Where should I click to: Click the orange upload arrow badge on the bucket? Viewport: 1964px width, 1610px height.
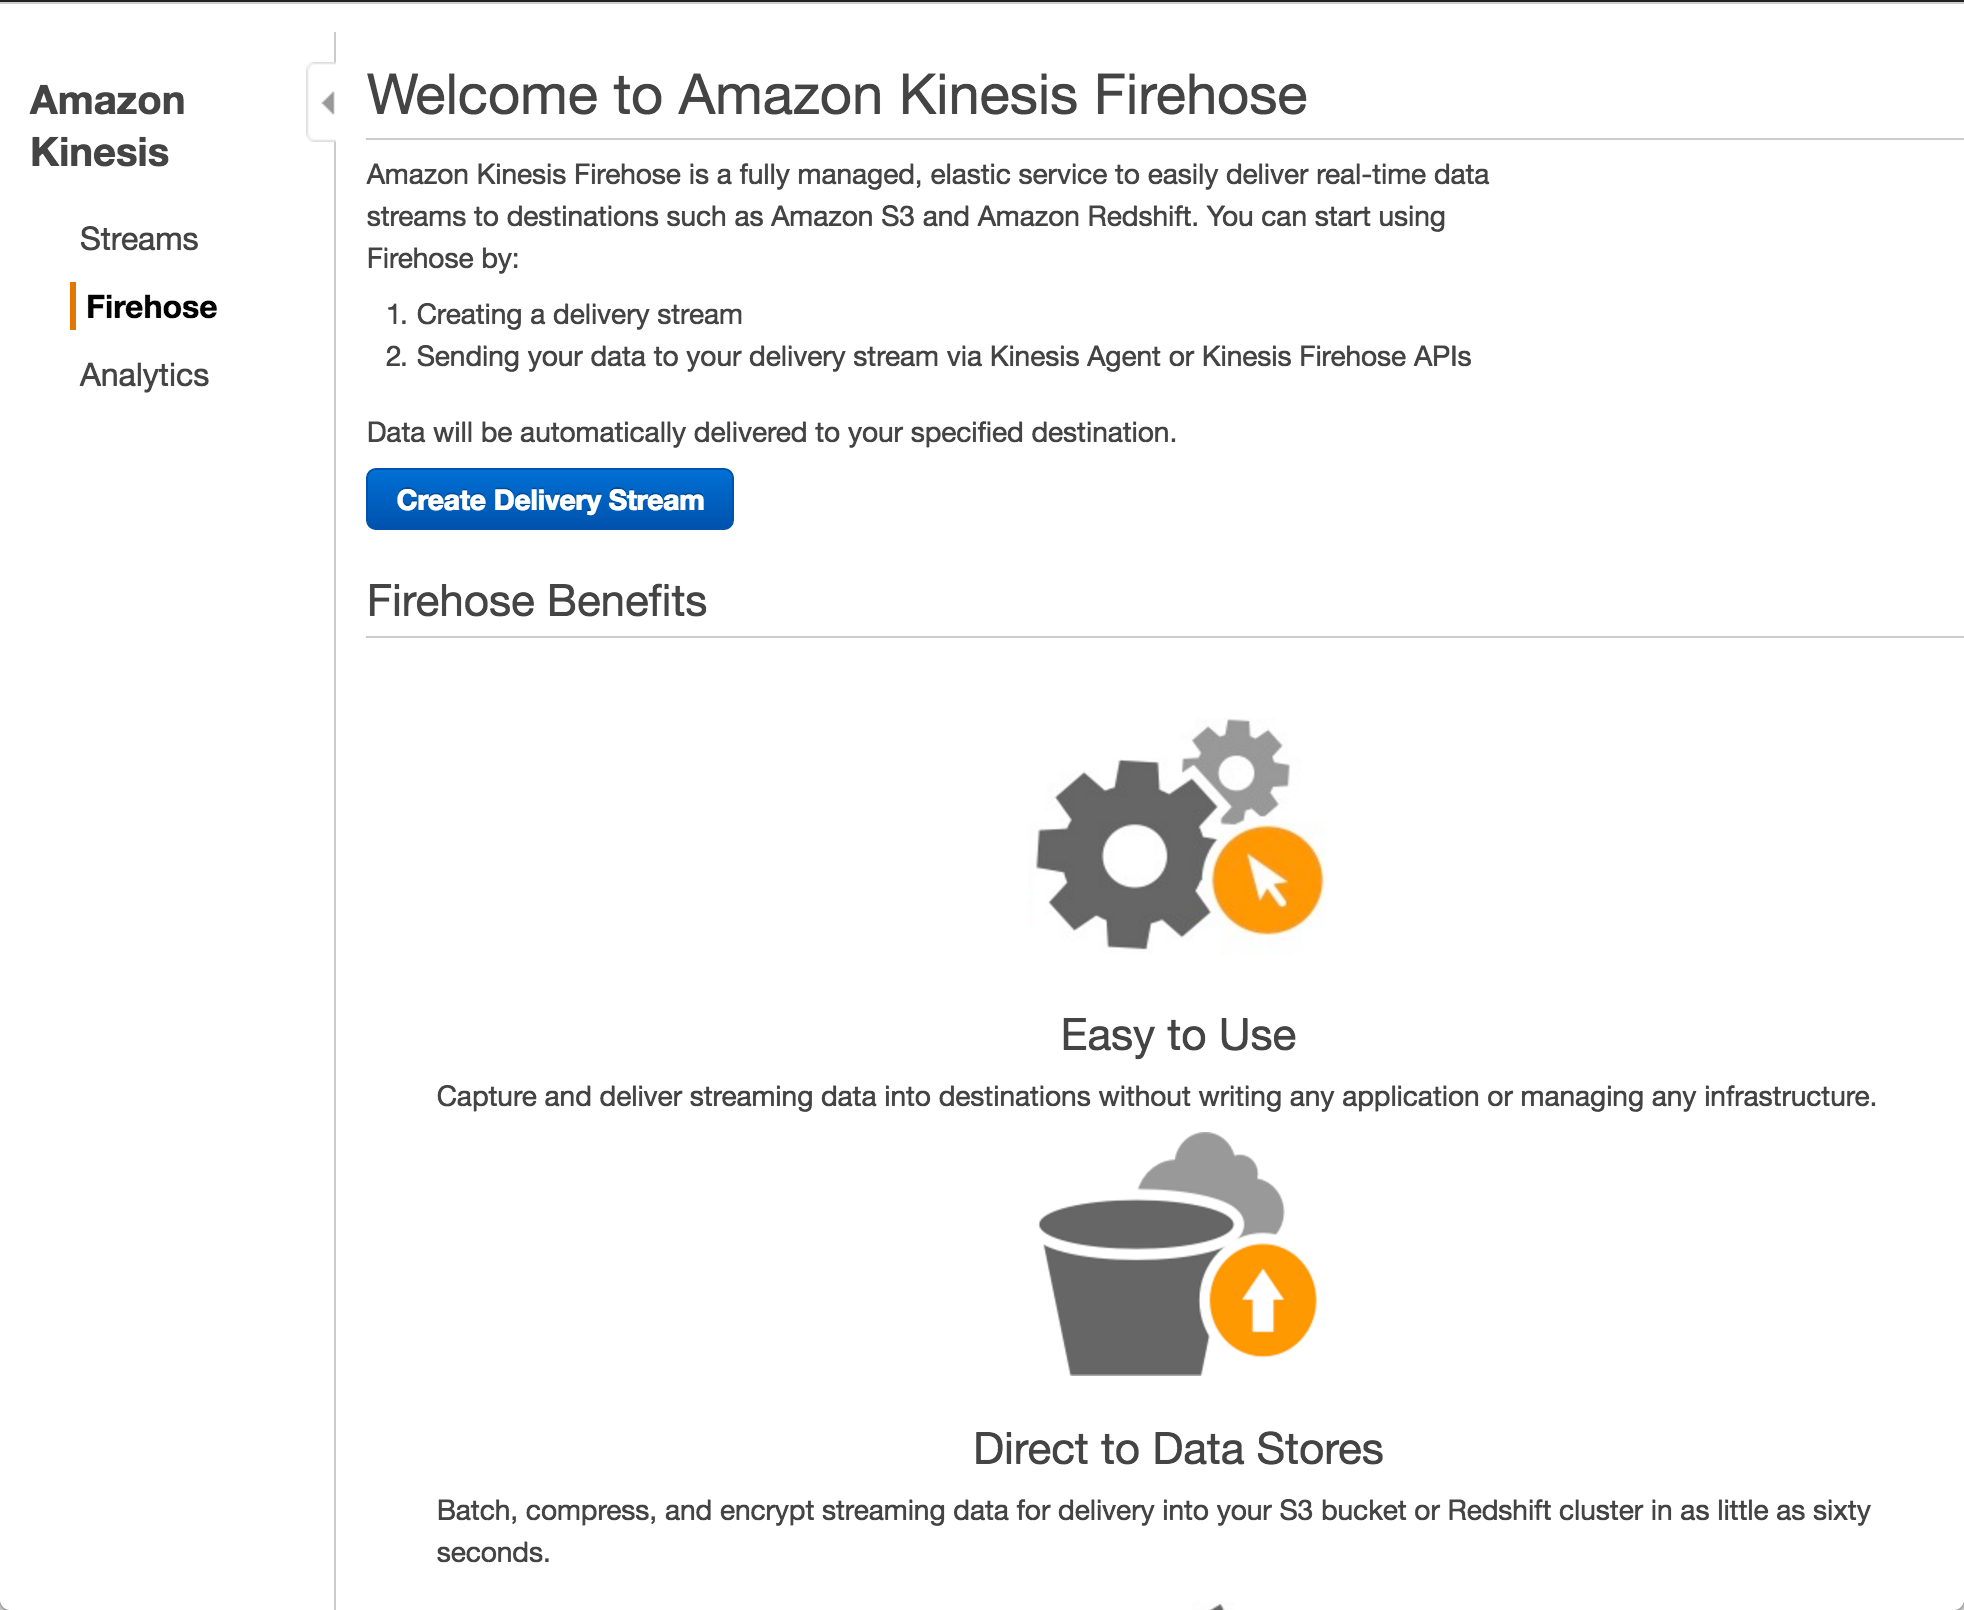tap(1261, 1299)
